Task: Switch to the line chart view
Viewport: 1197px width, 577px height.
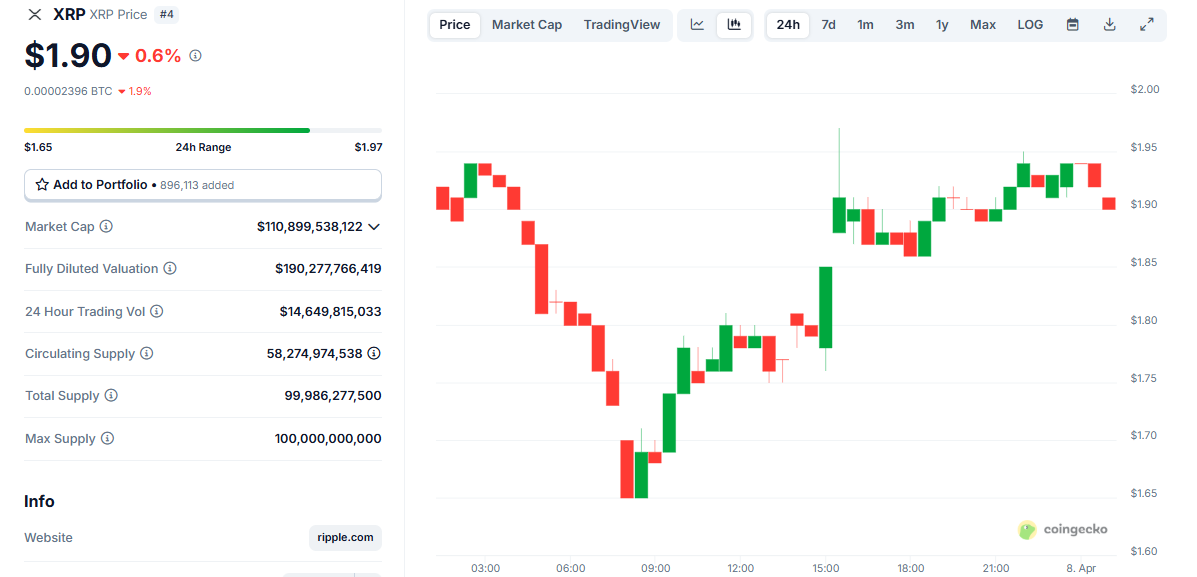Action: [x=698, y=25]
